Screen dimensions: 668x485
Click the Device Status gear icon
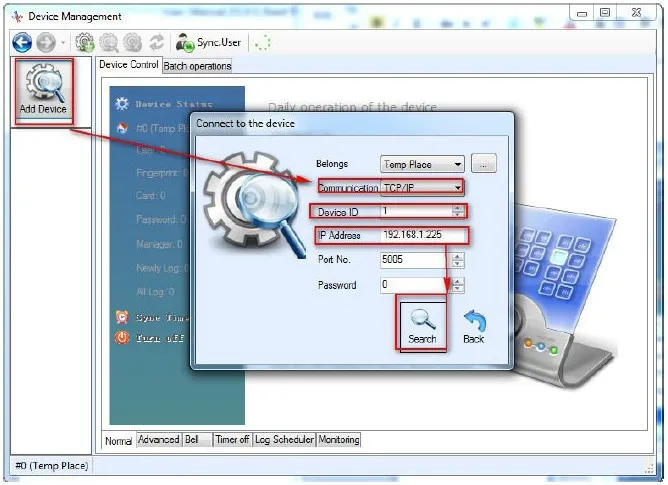(x=122, y=104)
